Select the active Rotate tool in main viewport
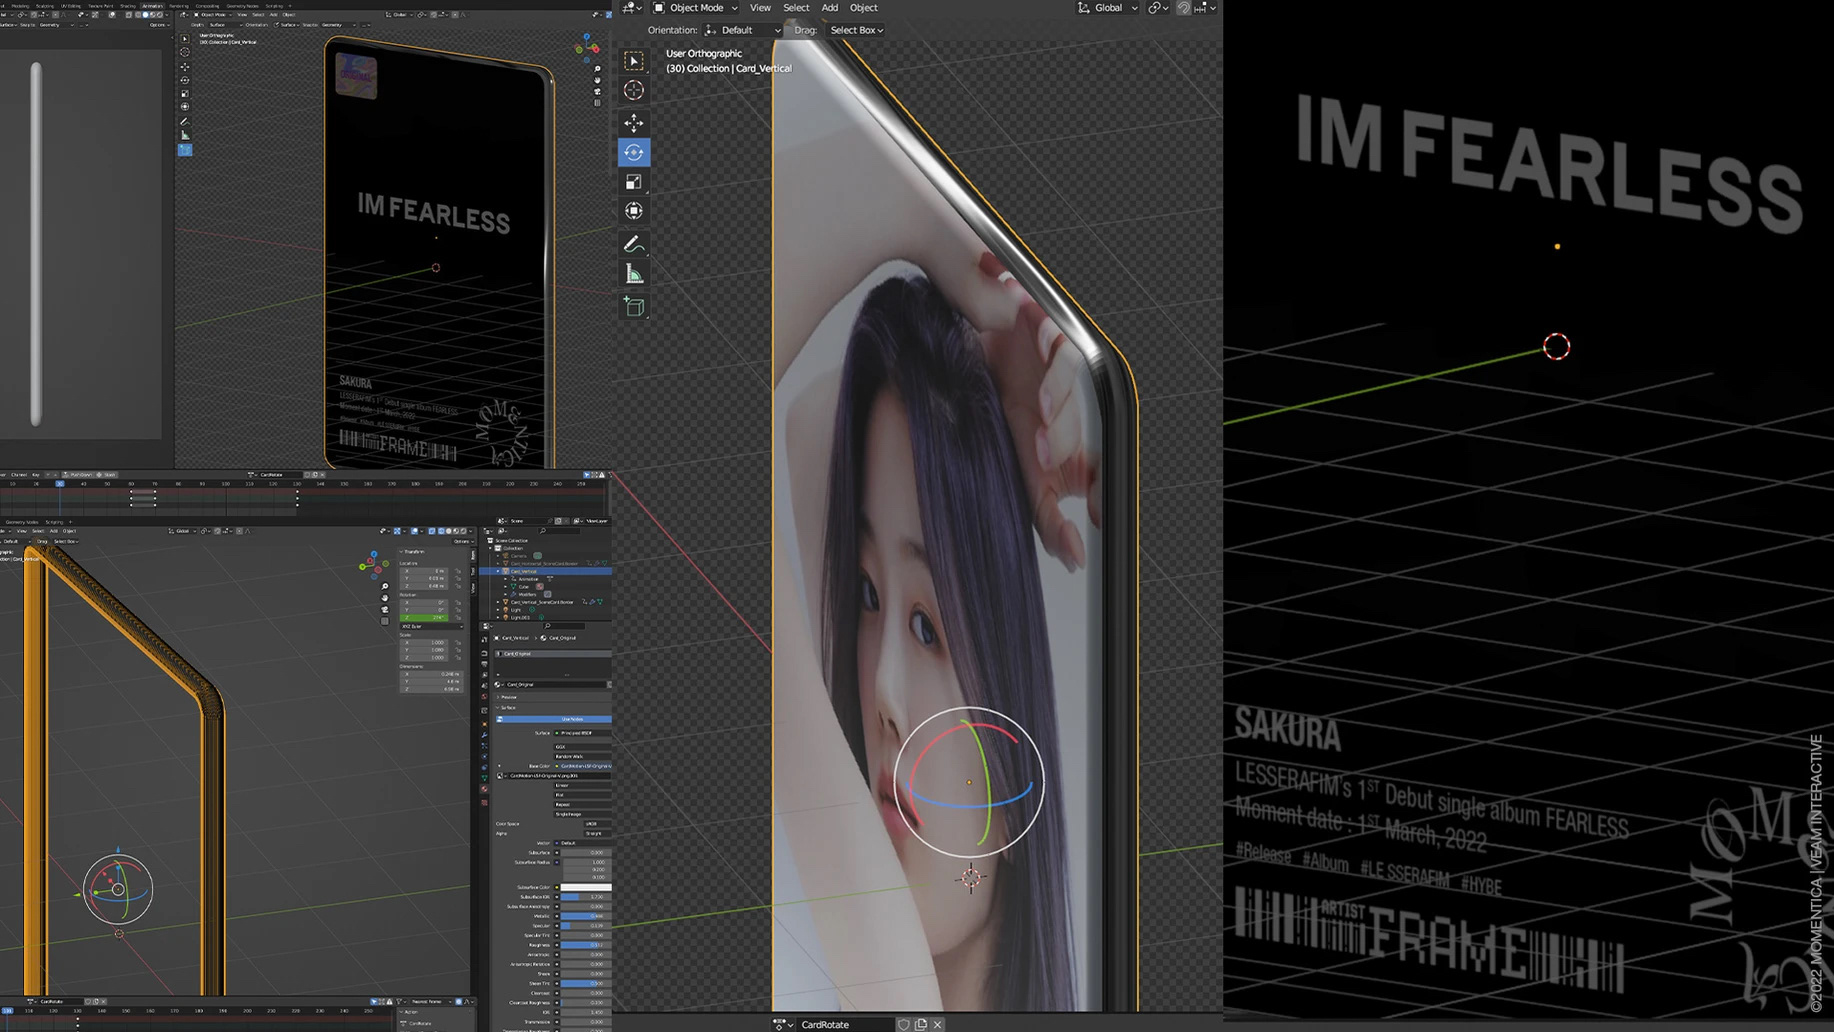1834x1032 pixels. (x=634, y=152)
